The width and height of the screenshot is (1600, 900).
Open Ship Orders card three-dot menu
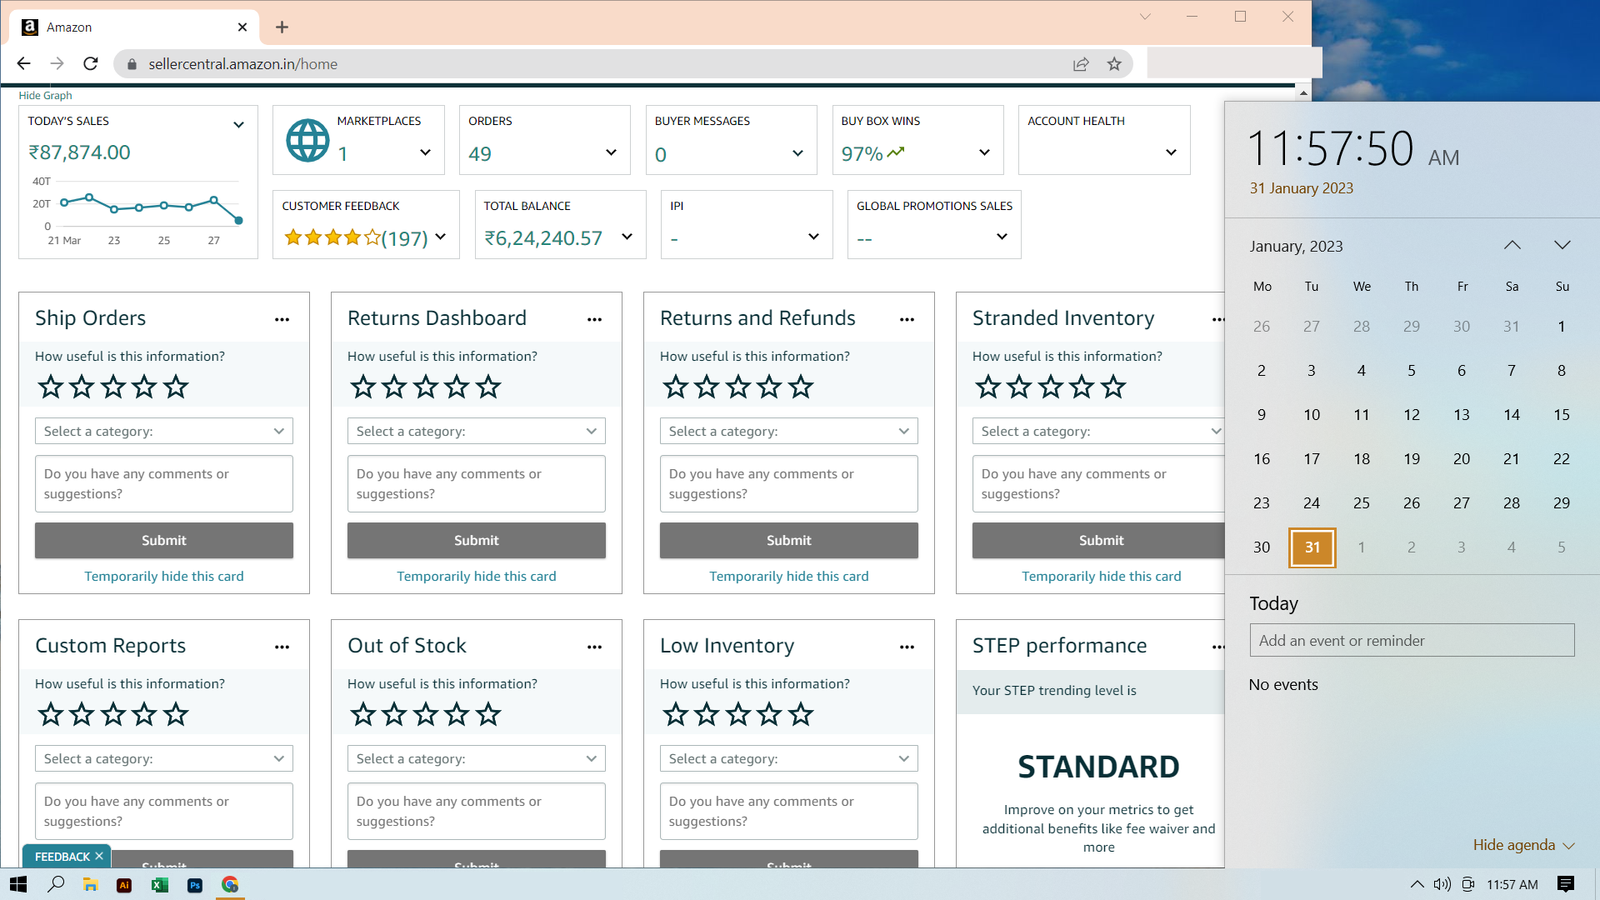(x=282, y=320)
